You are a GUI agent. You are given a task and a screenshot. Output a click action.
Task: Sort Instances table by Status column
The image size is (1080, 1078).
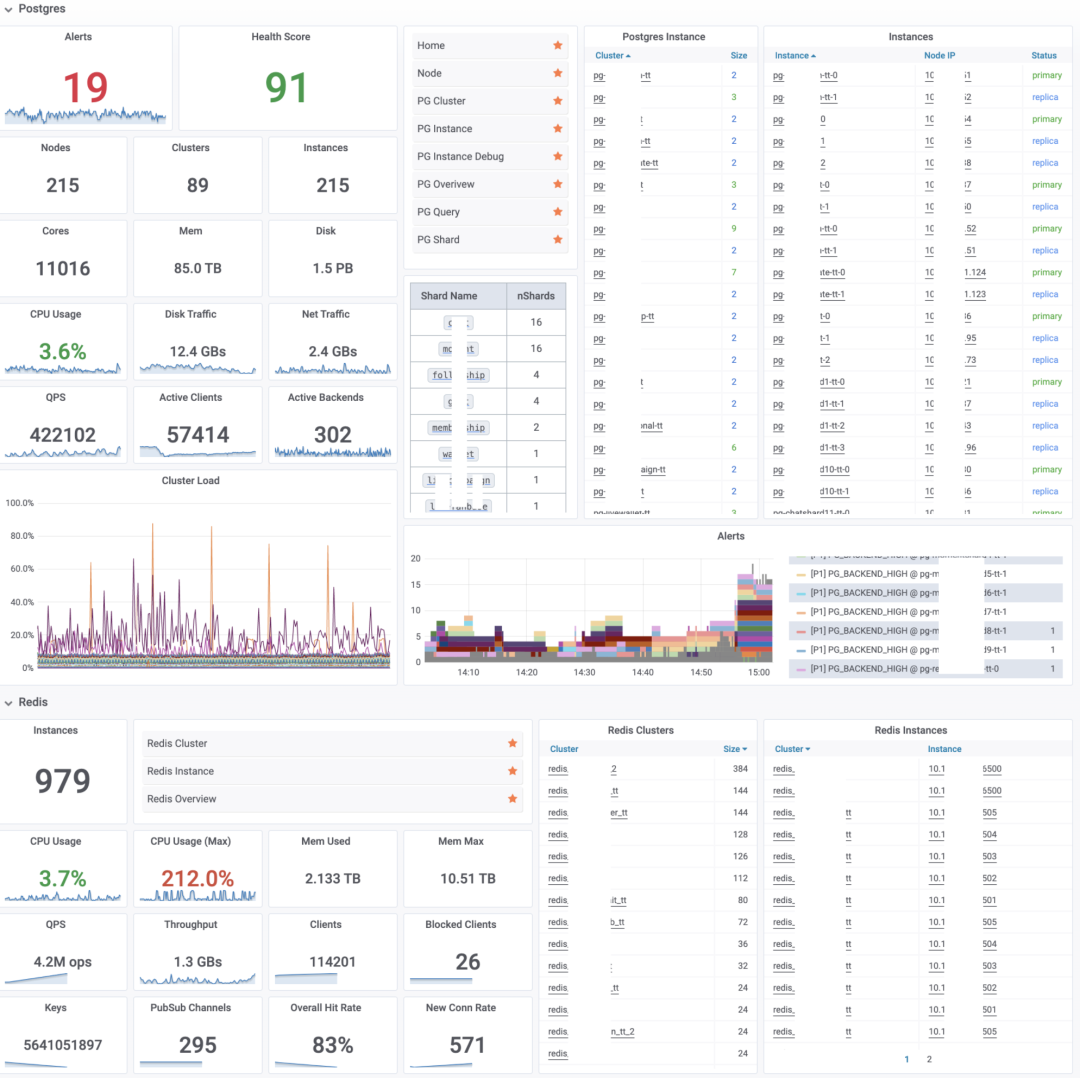click(1044, 56)
